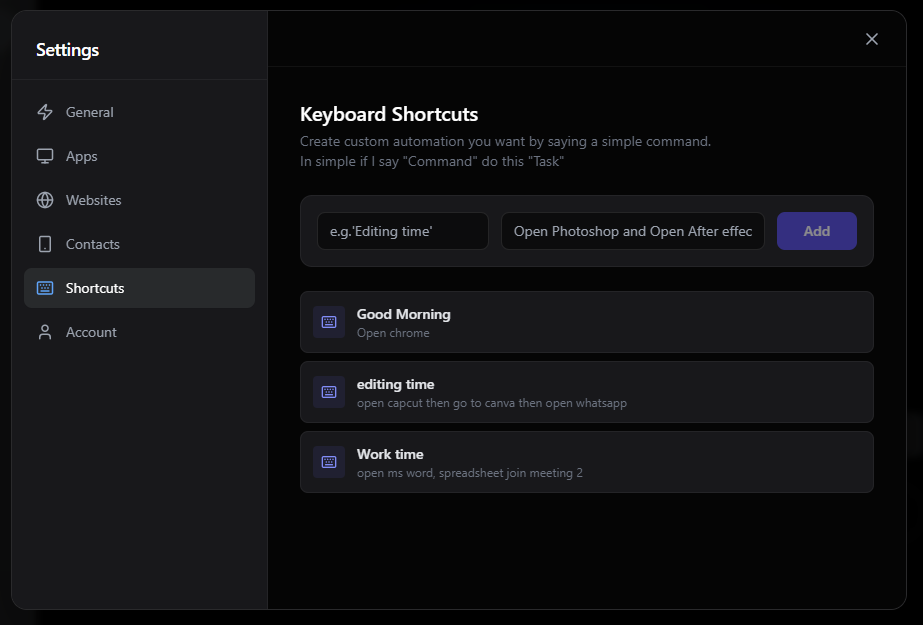This screenshot has width=923, height=625.
Task: Select the editing time shortcut entry
Action: (586, 392)
